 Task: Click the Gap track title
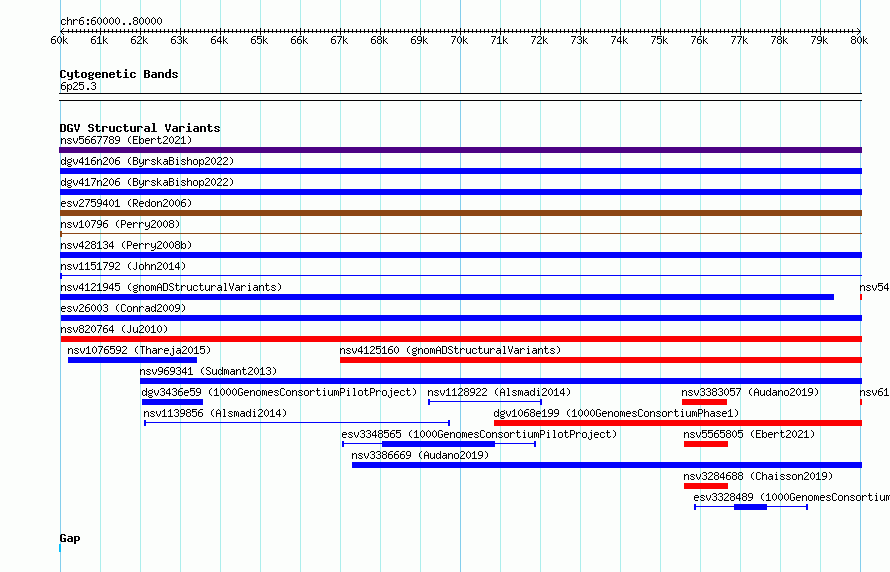[x=70, y=539]
